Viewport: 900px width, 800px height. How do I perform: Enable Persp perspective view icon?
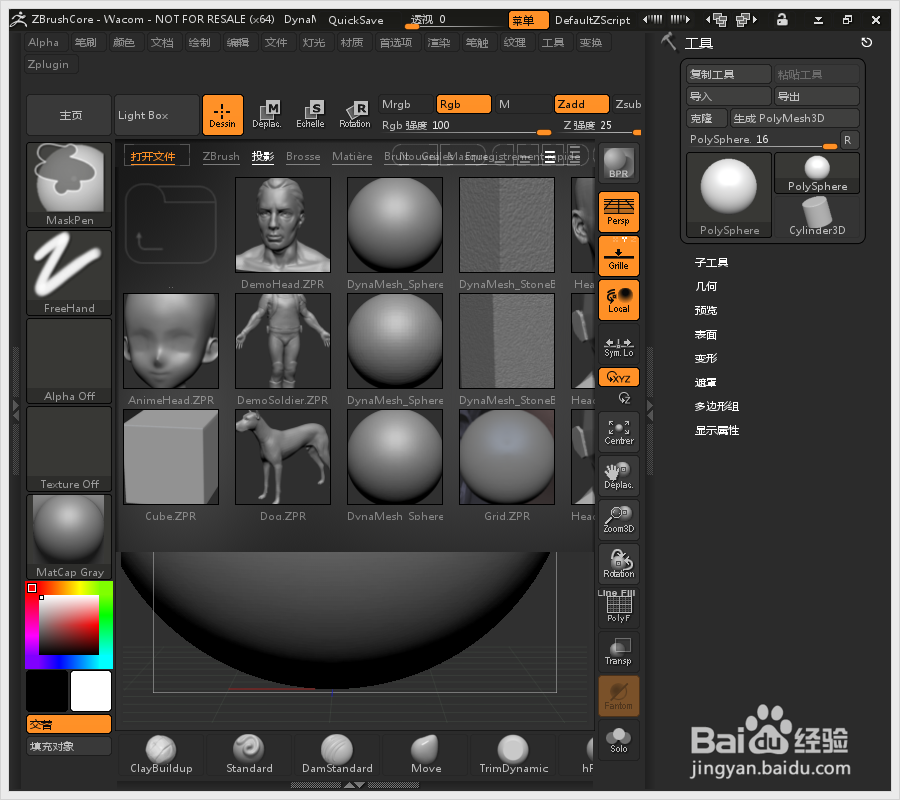(x=618, y=211)
